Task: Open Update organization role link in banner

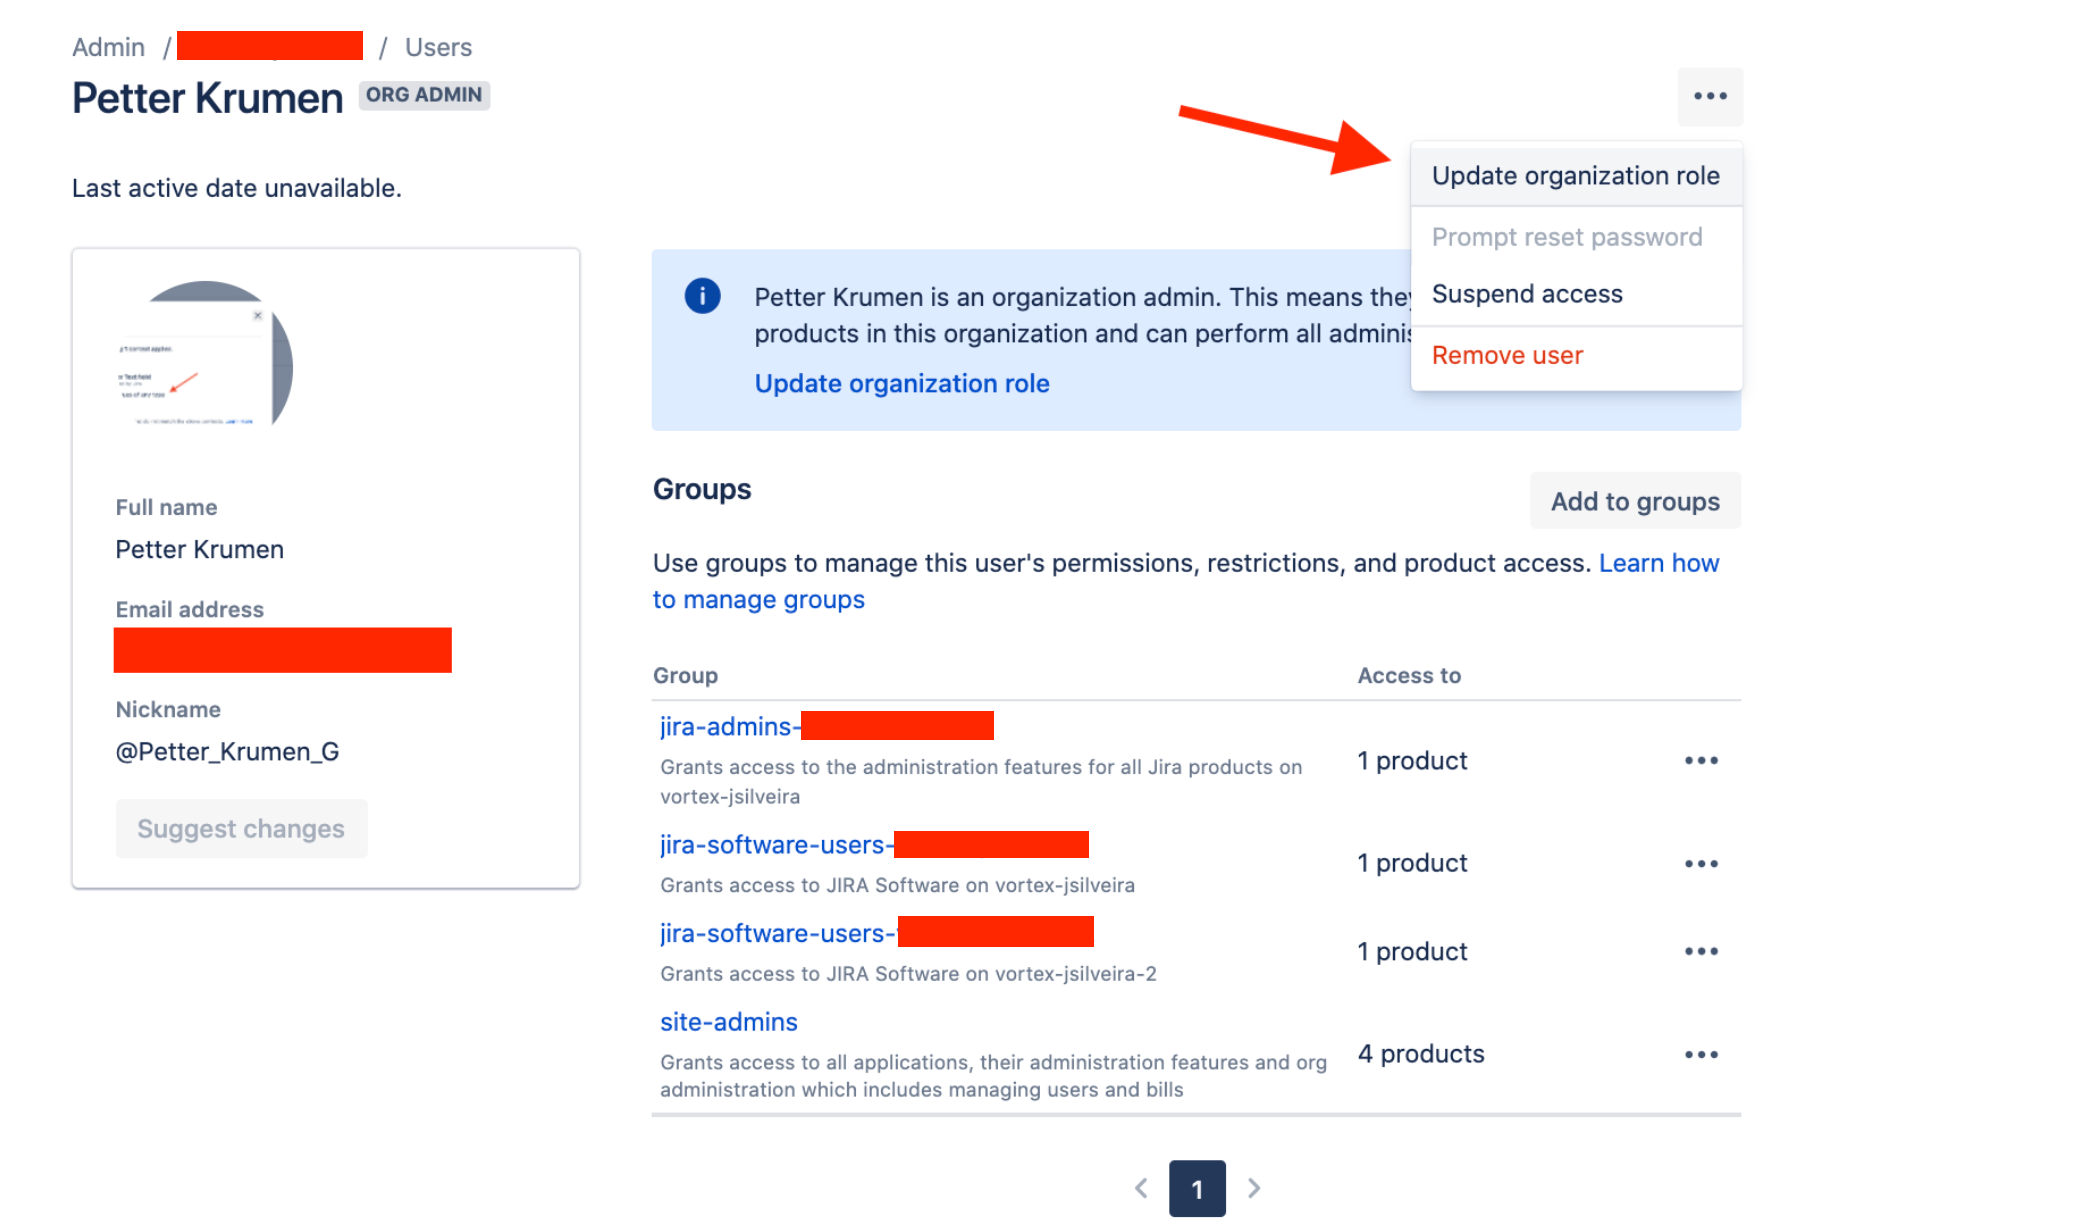Action: point(902,383)
